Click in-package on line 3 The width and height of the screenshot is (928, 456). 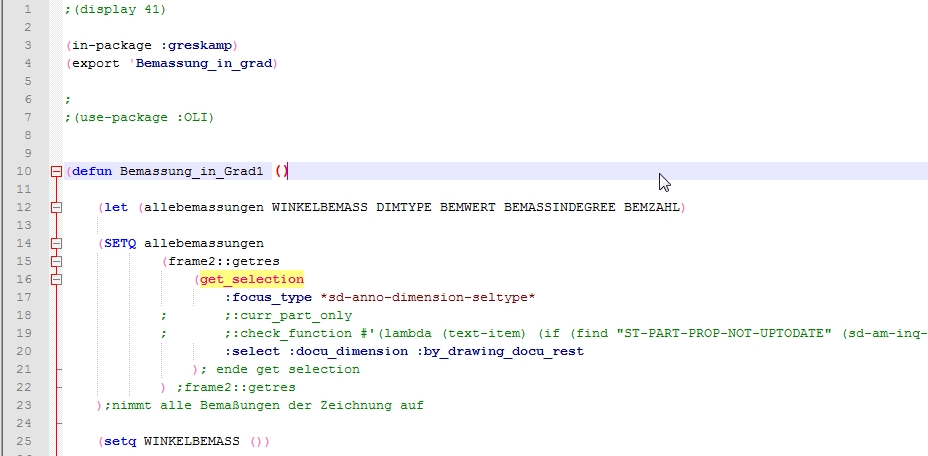(112, 46)
